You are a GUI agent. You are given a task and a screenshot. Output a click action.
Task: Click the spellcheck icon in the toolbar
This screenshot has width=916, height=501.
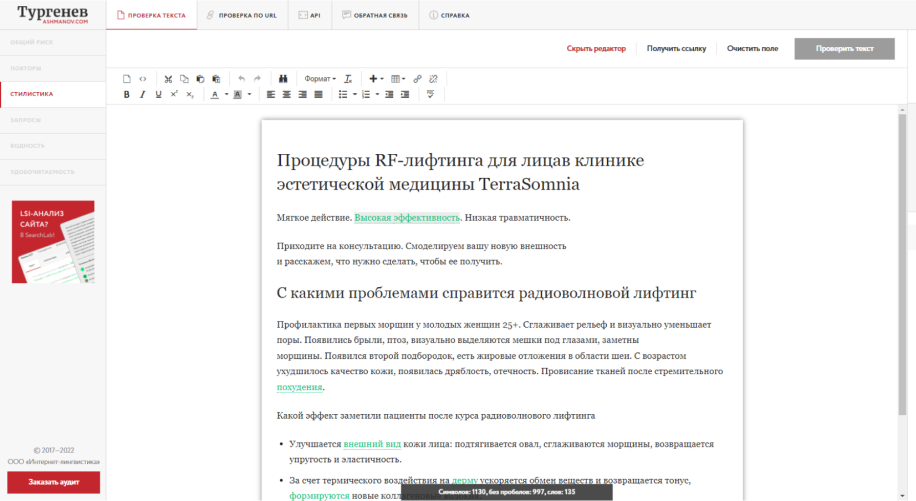point(431,94)
